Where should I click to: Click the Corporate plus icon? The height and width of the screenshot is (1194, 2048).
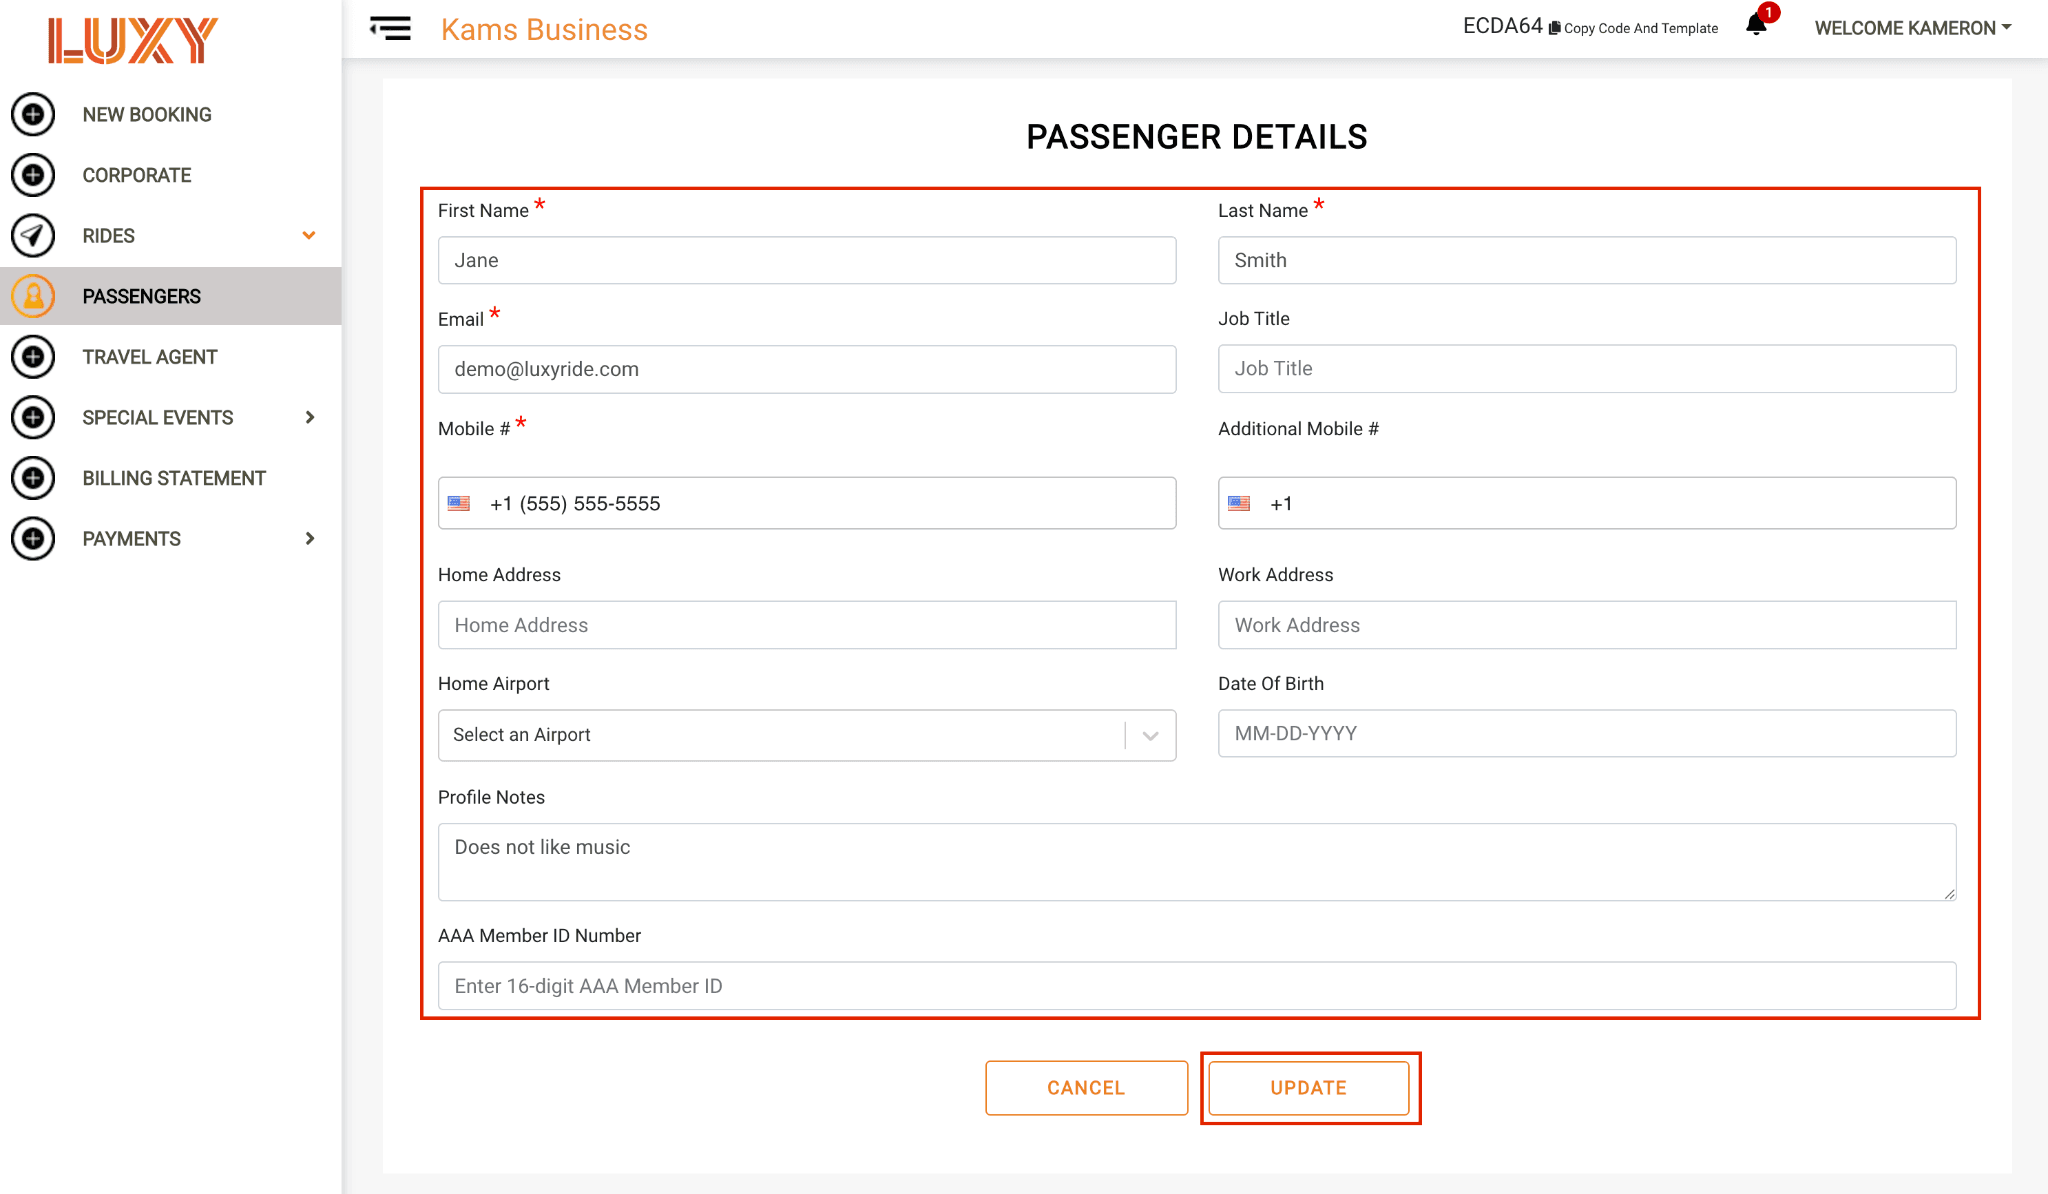coord(33,175)
